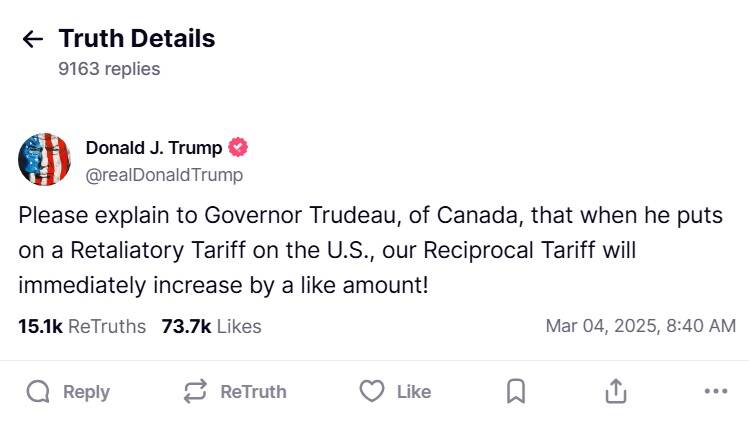Click the Like text label
The image size is (749, 437).
pos(413,392)
